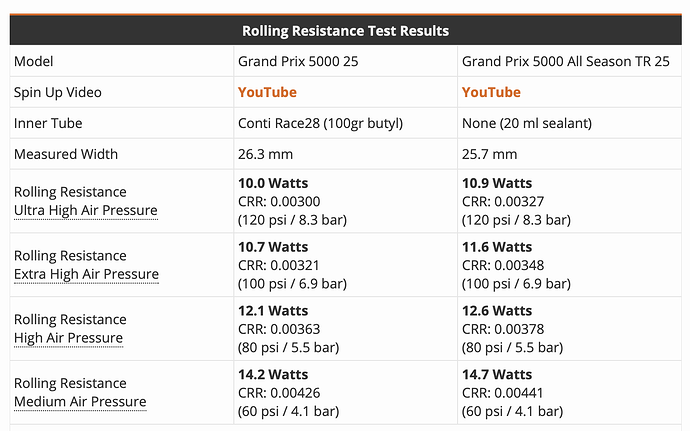Select the 14.2 Watts value

(273, 375)
